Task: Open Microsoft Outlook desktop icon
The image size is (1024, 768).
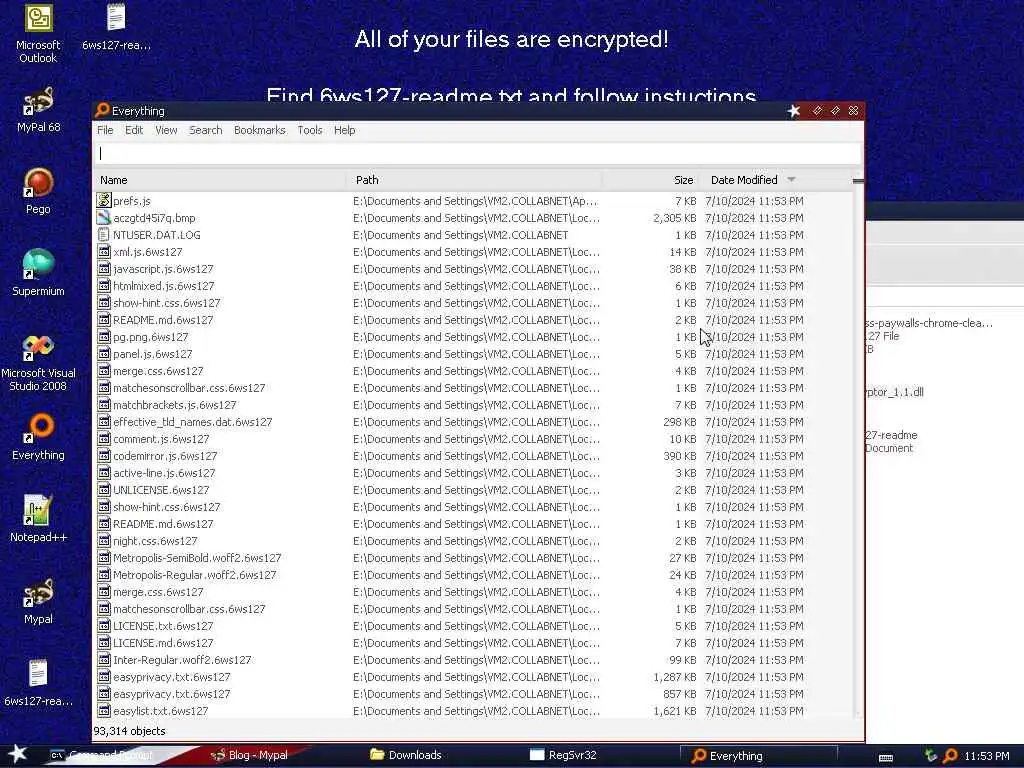Action: pyautogui.click(x=38, y=33)
